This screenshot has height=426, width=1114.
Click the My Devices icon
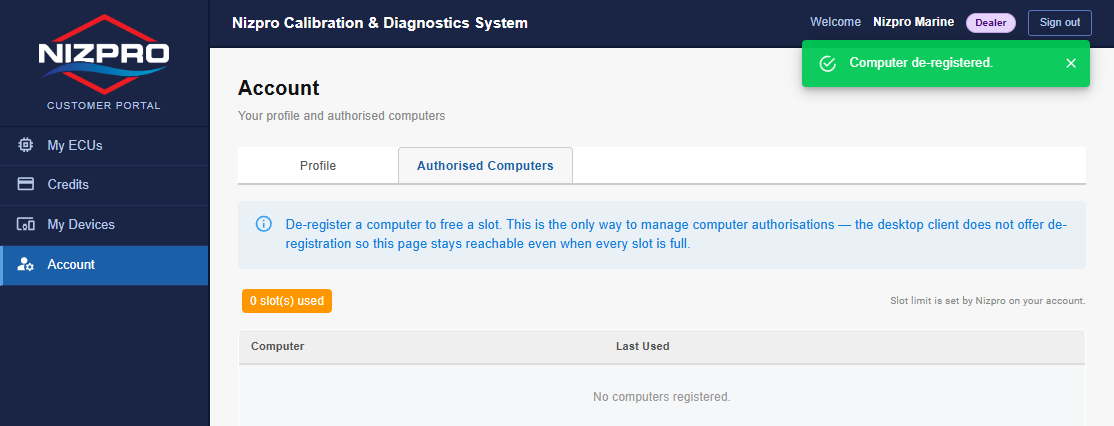click(26, 225)
